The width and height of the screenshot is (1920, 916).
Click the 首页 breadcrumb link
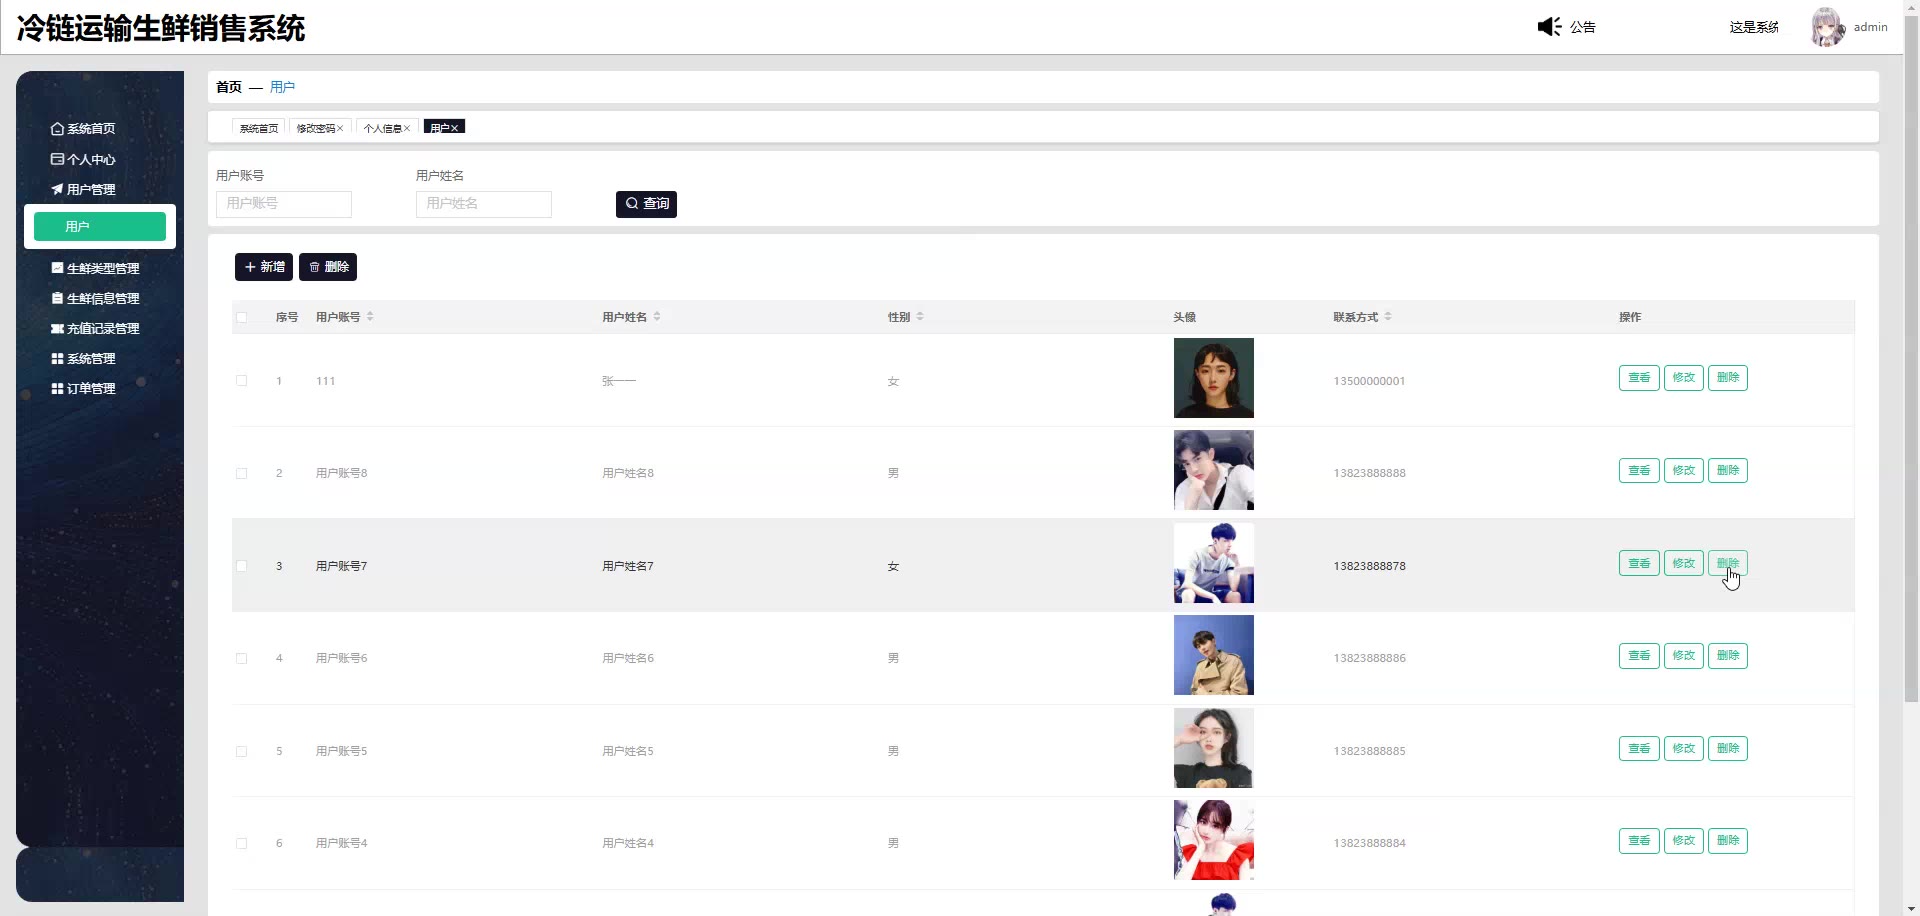(x=229, y=87)
